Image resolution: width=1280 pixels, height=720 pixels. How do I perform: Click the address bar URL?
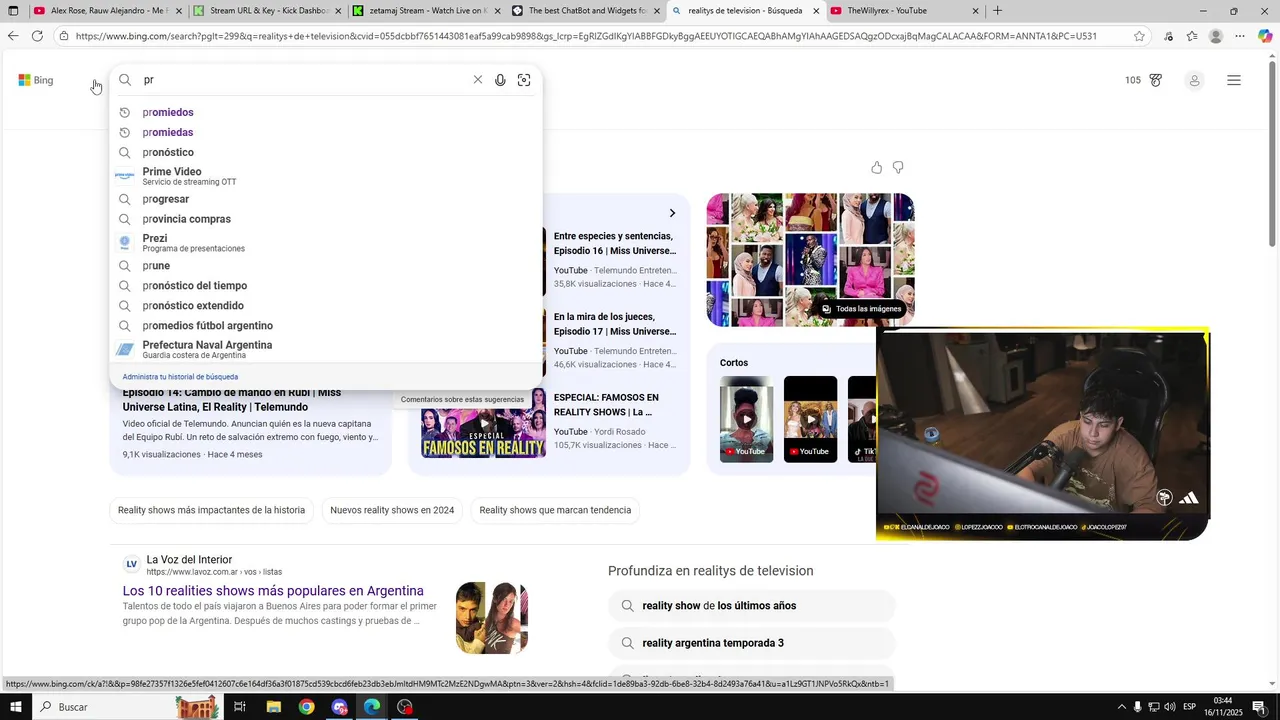[585, 36]
